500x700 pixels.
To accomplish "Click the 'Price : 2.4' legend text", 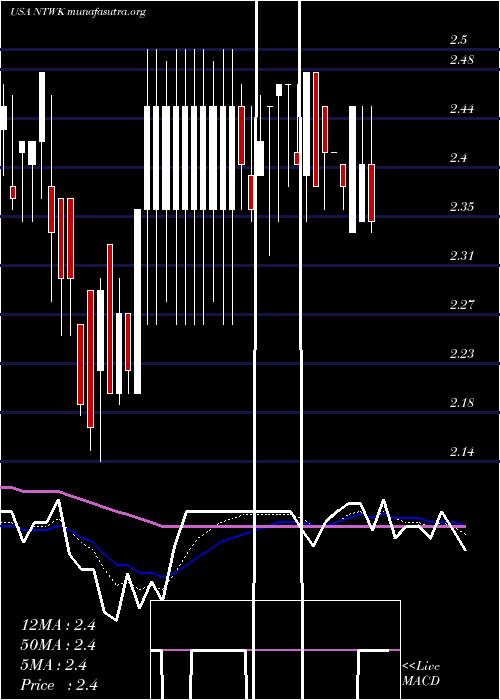I will [x=59, y=685].
